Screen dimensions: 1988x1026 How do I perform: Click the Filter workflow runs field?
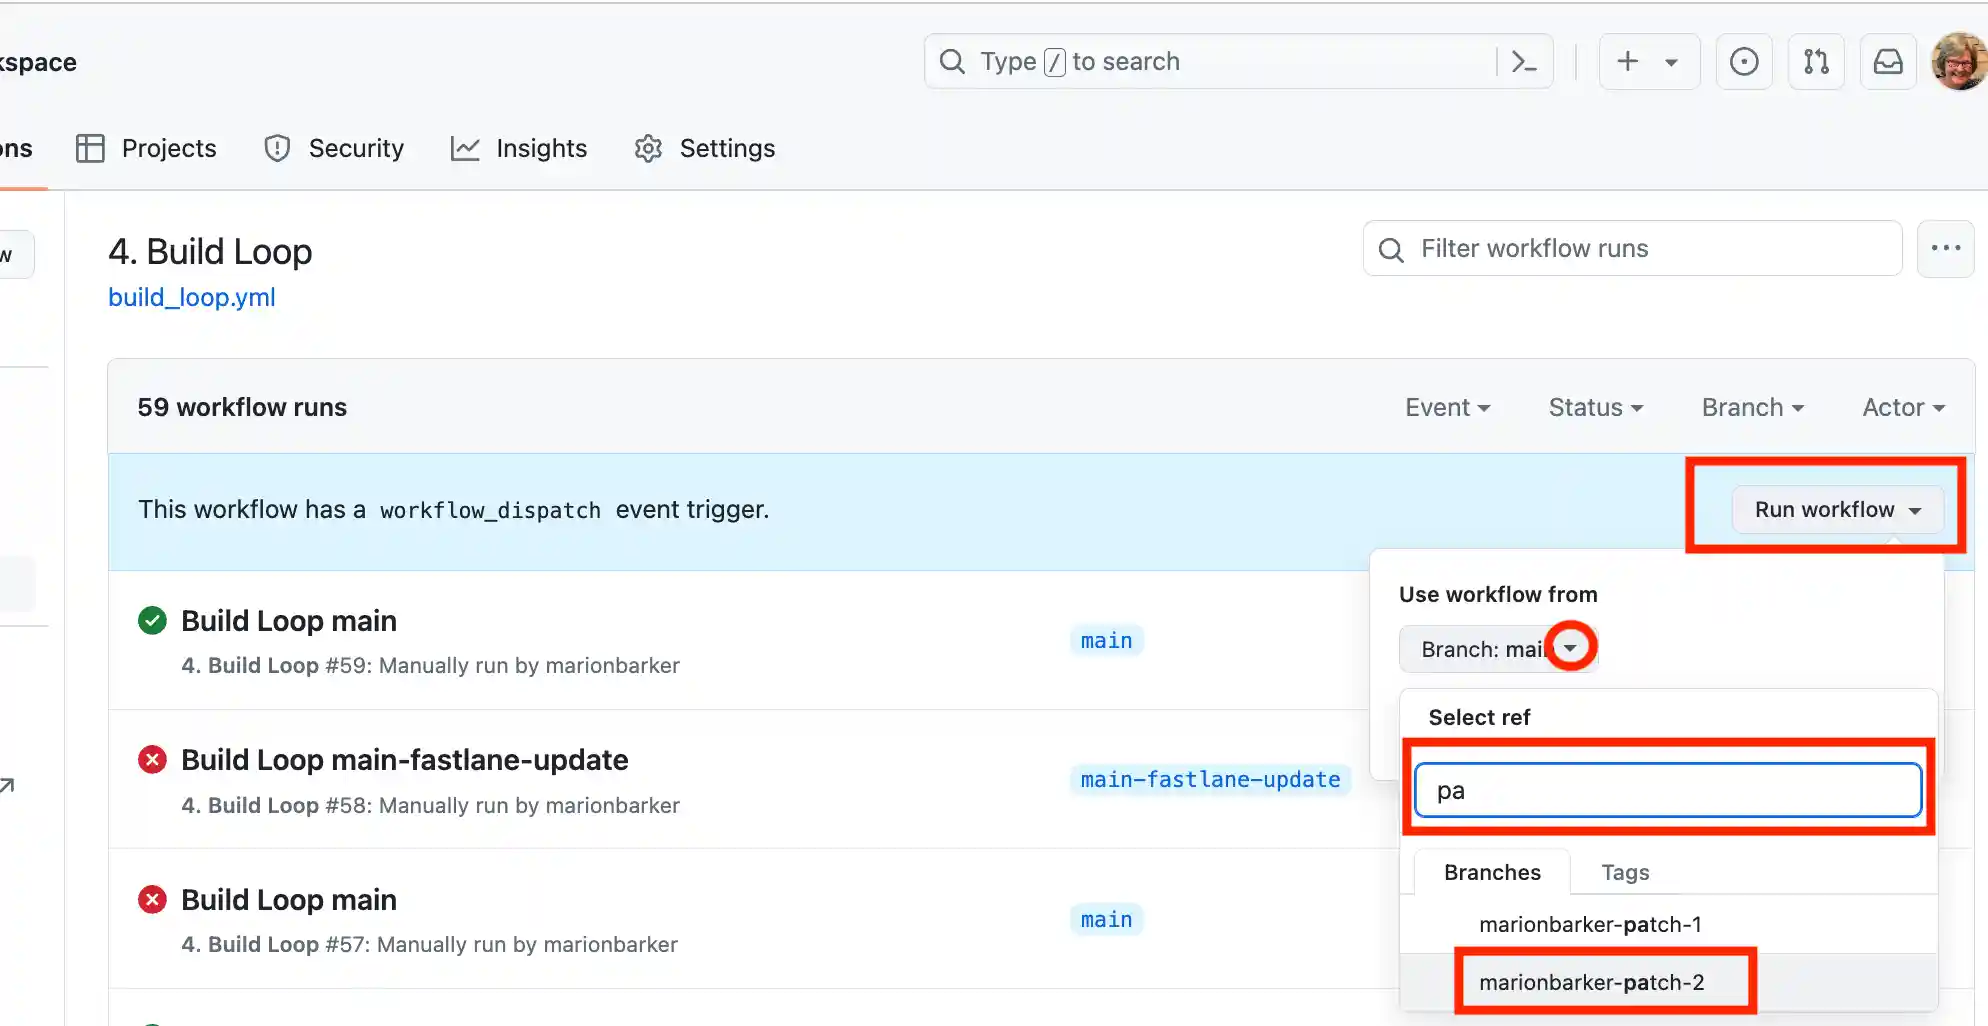(x=1632, y=248)
